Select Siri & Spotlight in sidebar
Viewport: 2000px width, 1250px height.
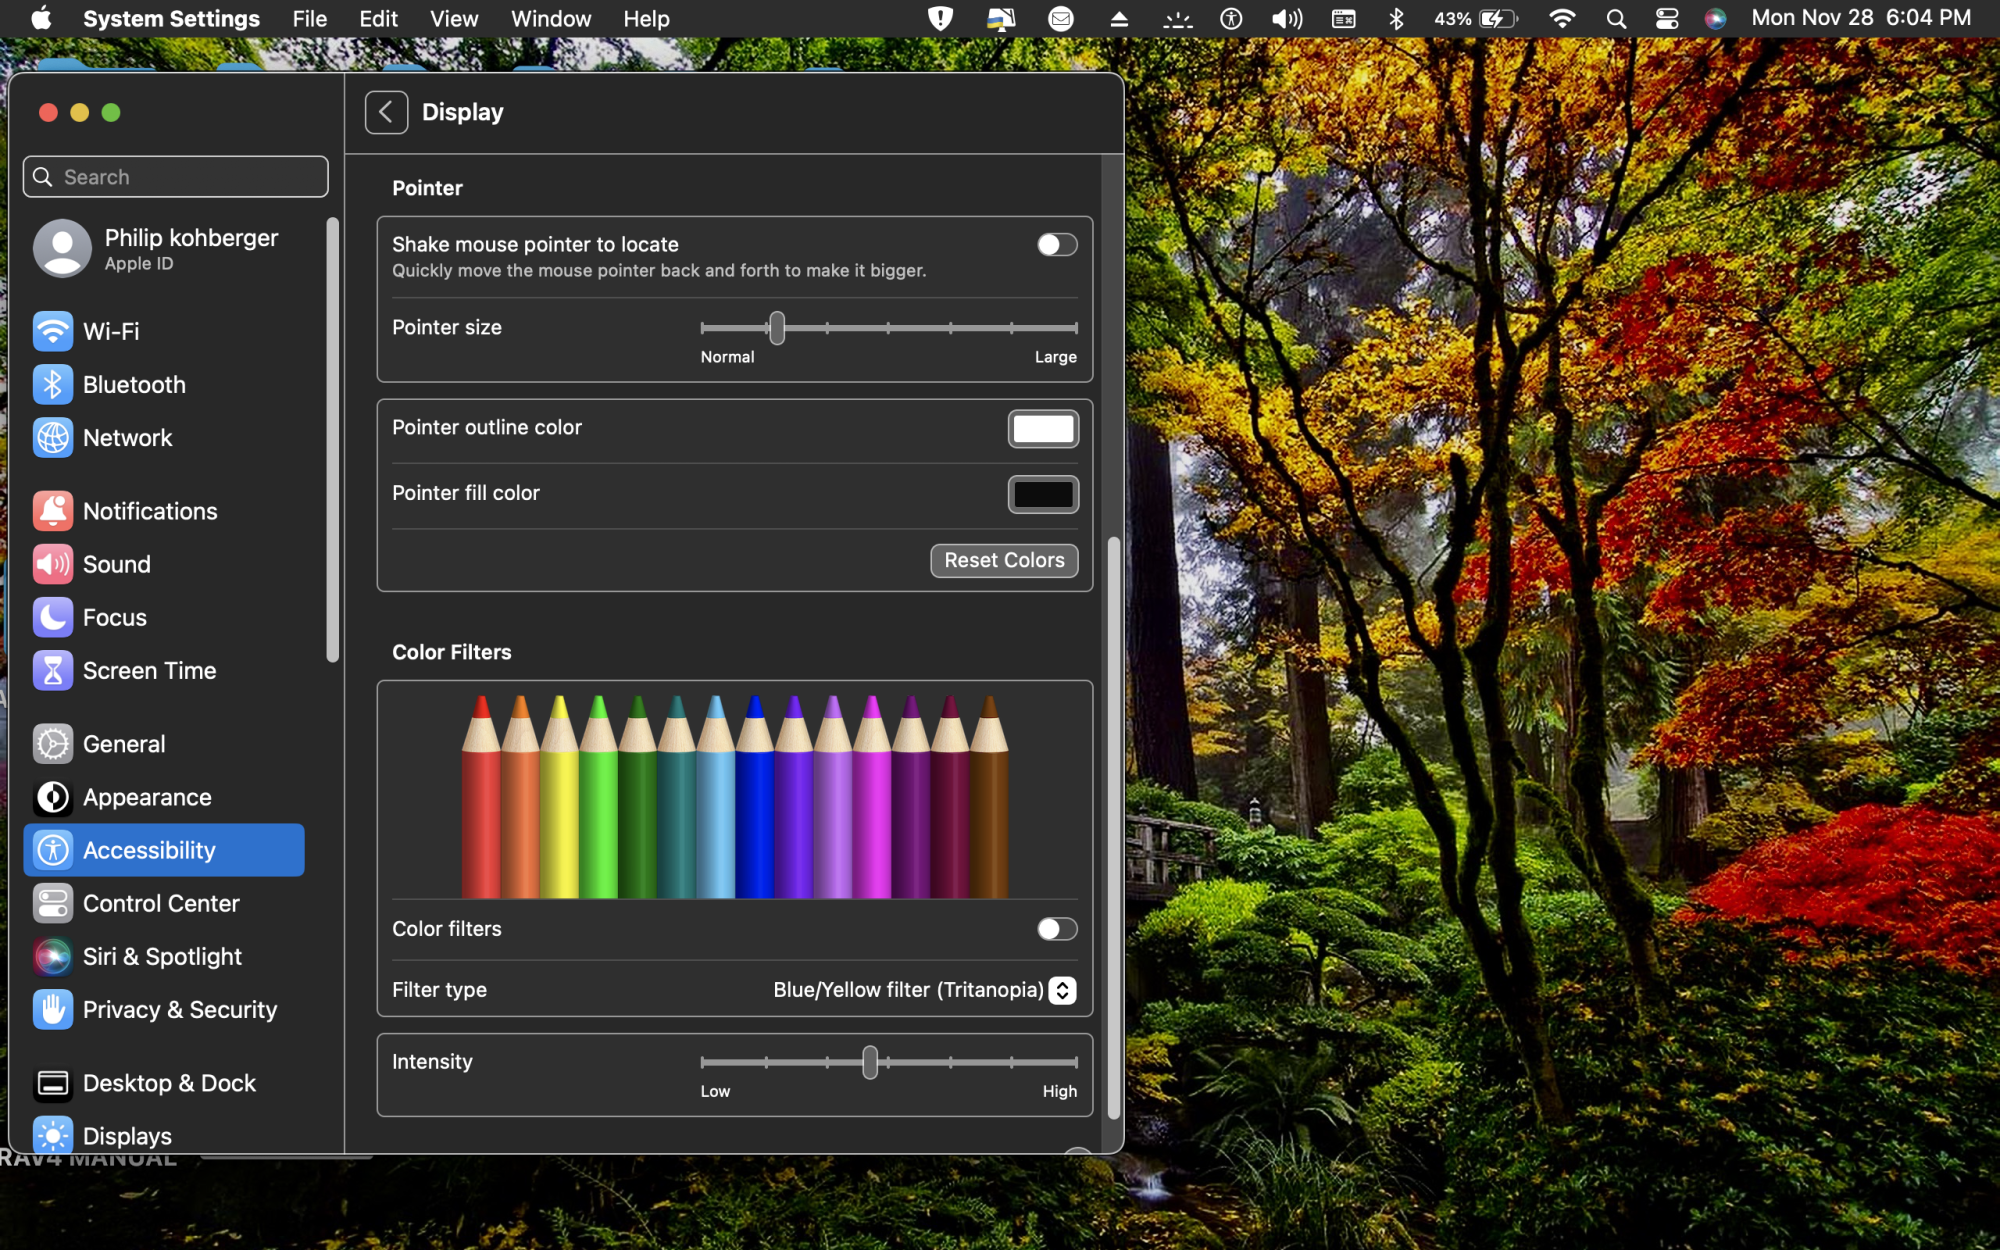click(162, 957)
